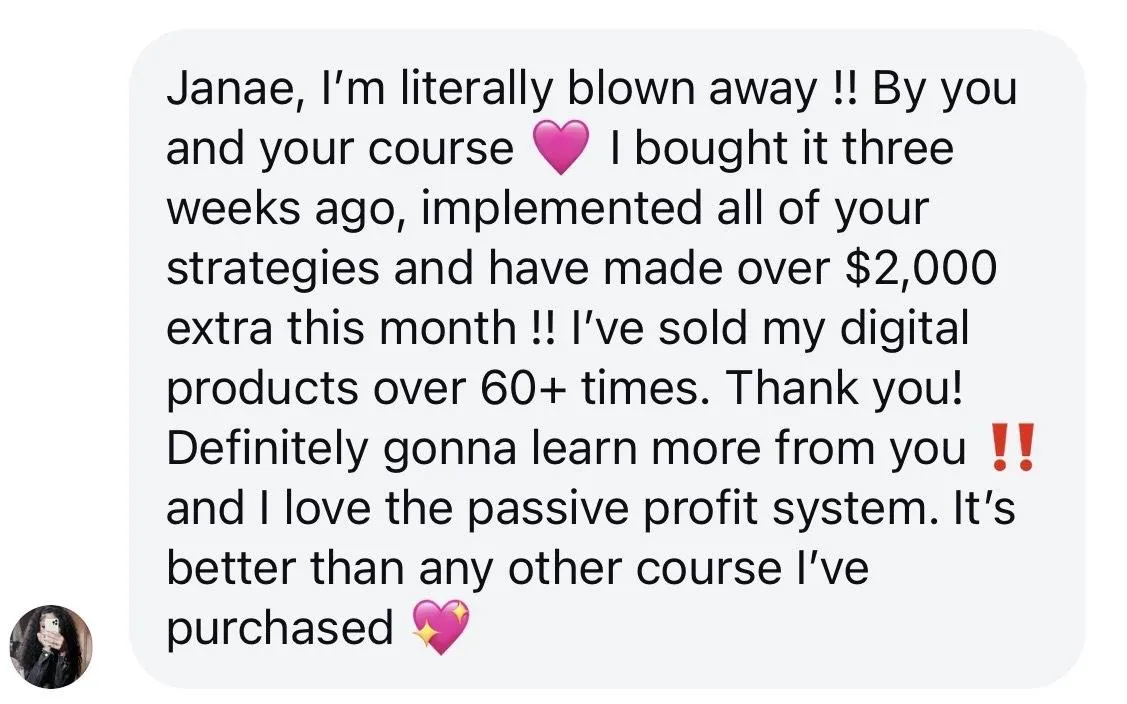
Task: Click the word 'implemented' in the message
Action: point(561,210)
